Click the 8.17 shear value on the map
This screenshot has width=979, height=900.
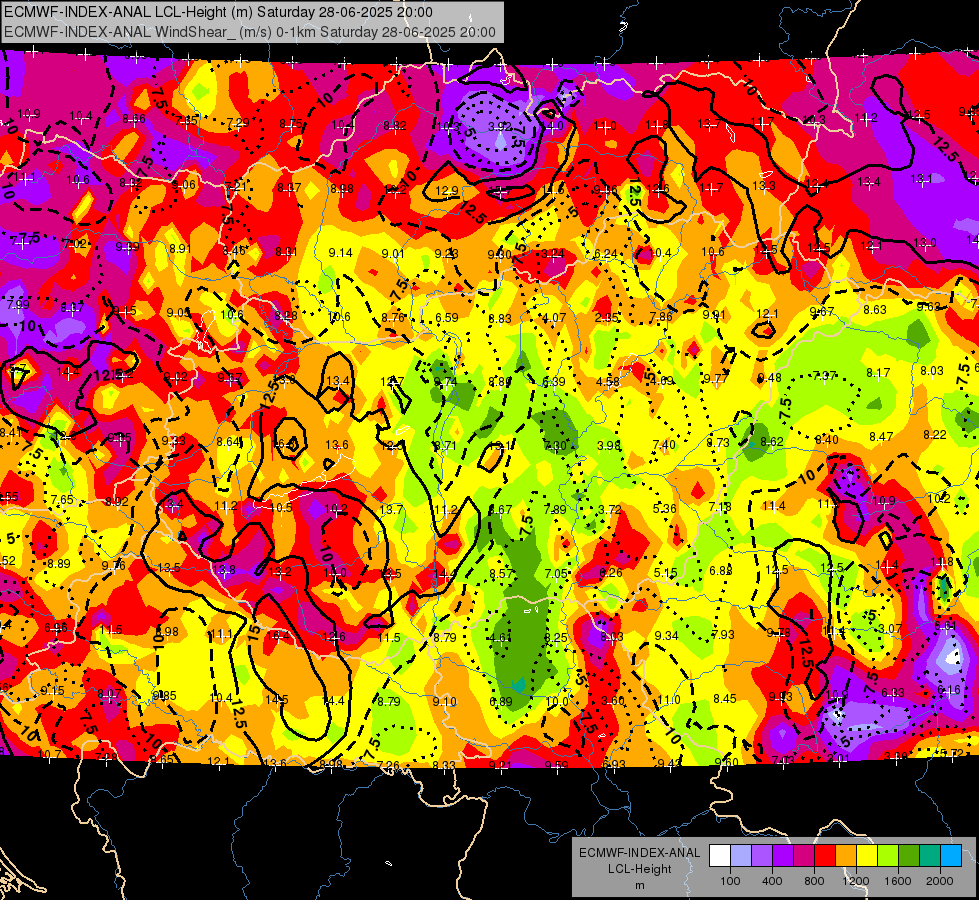(878, 373)
